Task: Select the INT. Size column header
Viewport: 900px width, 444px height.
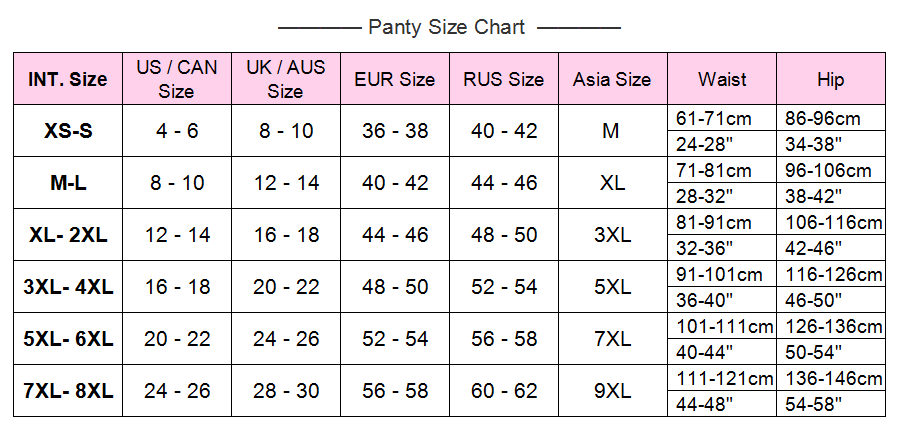Action: pyautogui.click(x=68, y=79)
